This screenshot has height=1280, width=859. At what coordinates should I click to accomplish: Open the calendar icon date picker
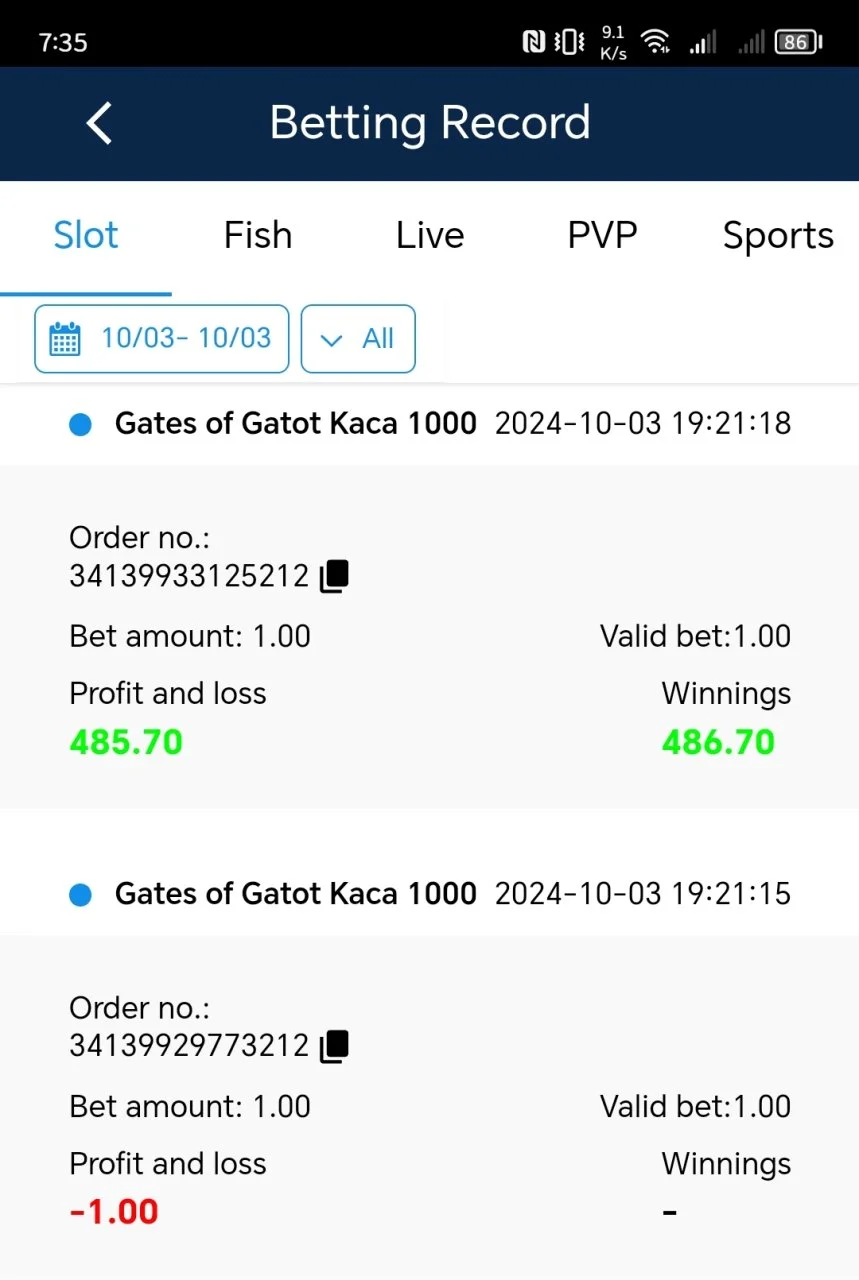click(x=65, y=339)
